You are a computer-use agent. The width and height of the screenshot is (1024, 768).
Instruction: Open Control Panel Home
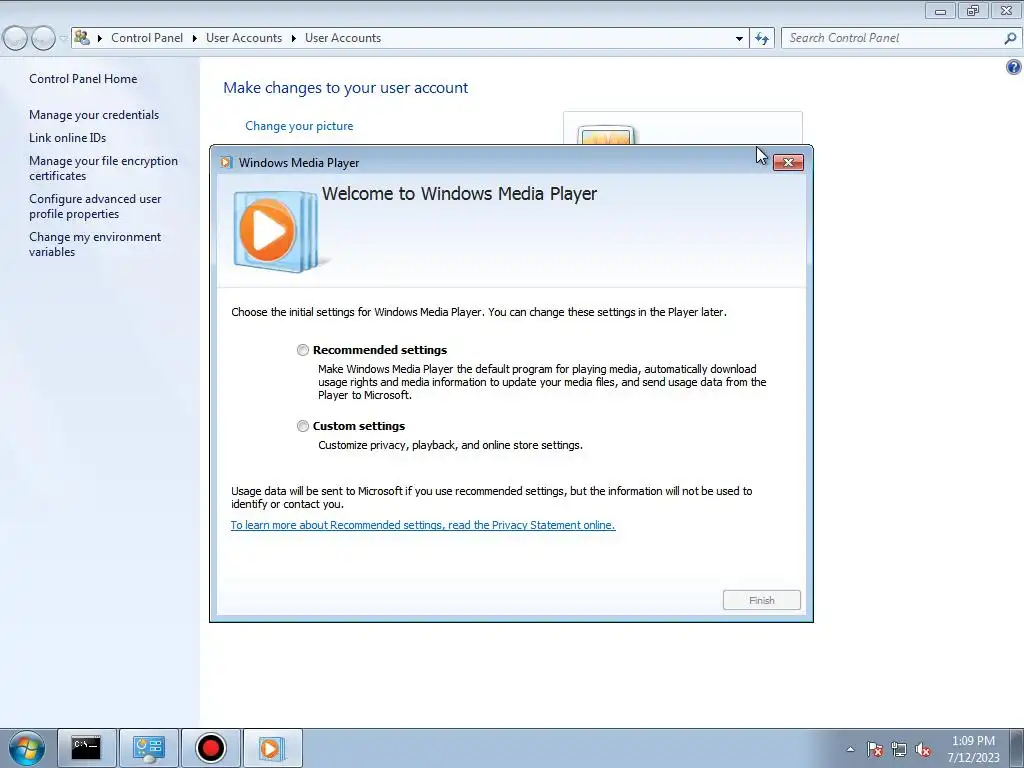click(x=83, y=79)
